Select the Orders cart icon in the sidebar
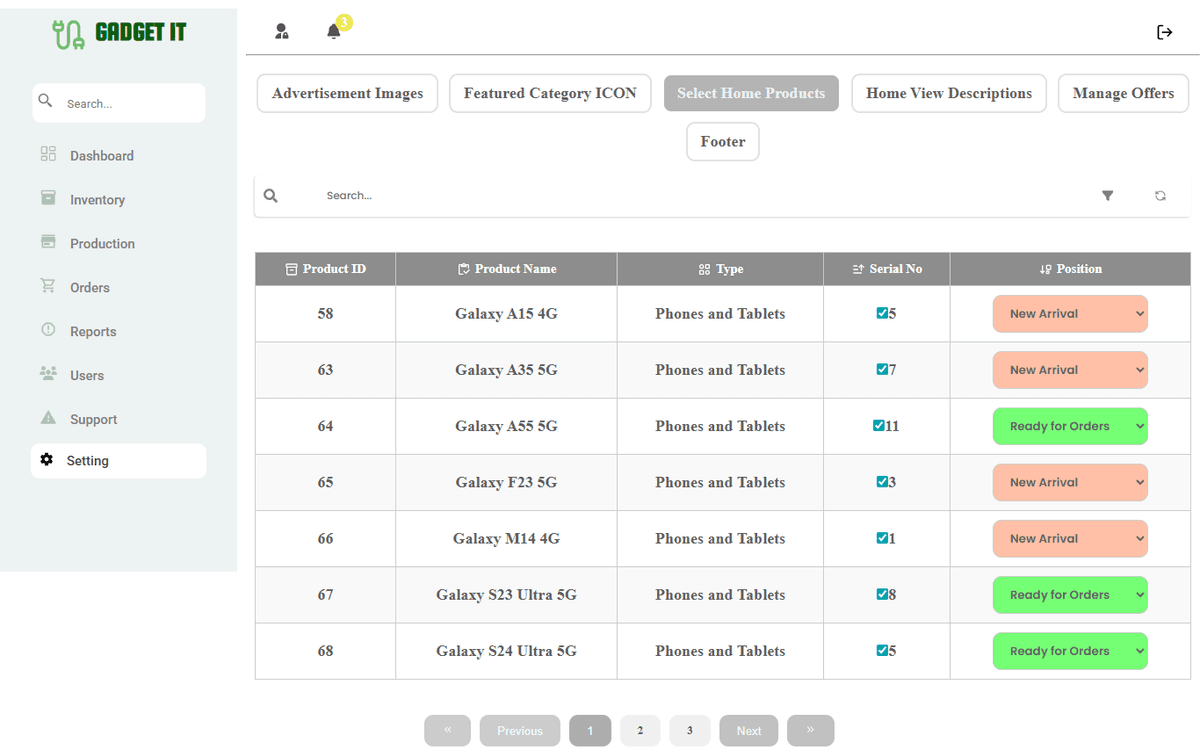This screenshot has height=755, width=1200. click(46, 287)
